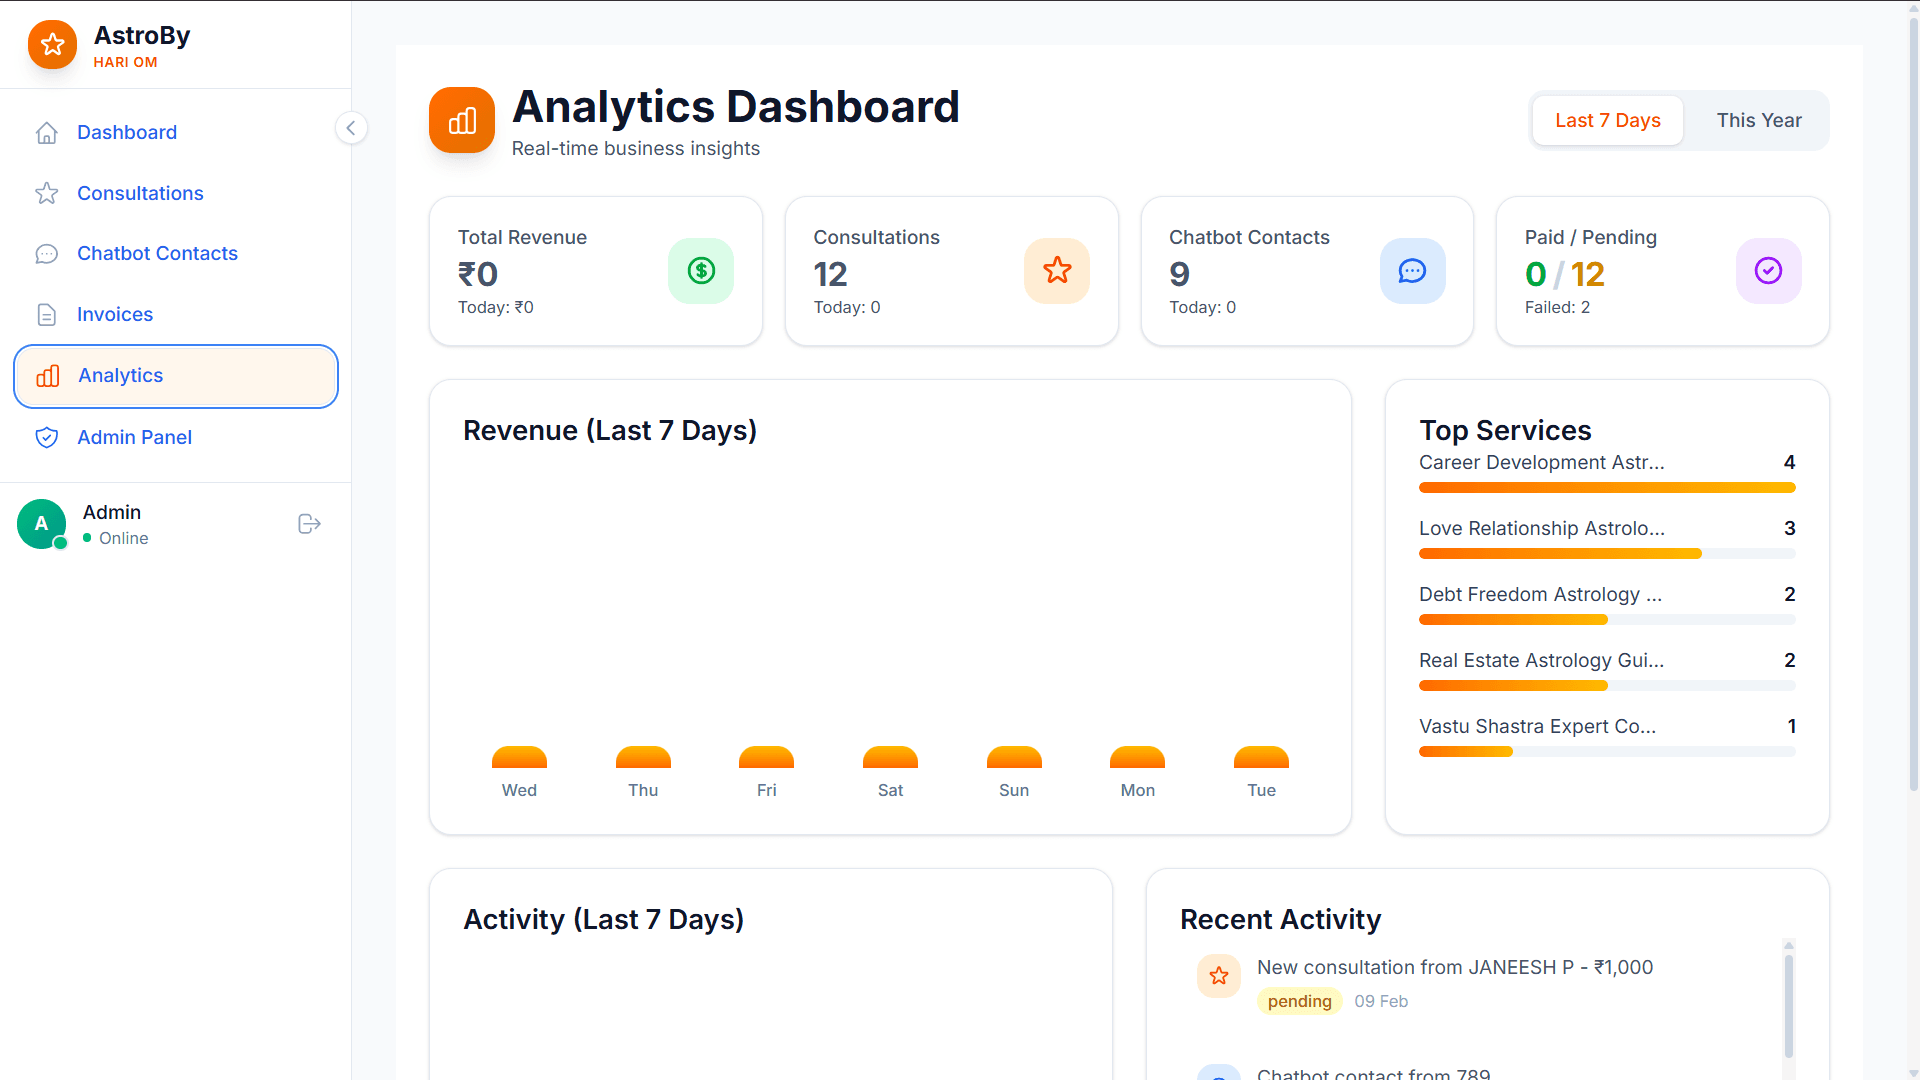Viewport: 1920px width, 1080px height.
Task: Click the Tuesday revenue bar
Action: pyautogui.click(x=1261, y=758)
